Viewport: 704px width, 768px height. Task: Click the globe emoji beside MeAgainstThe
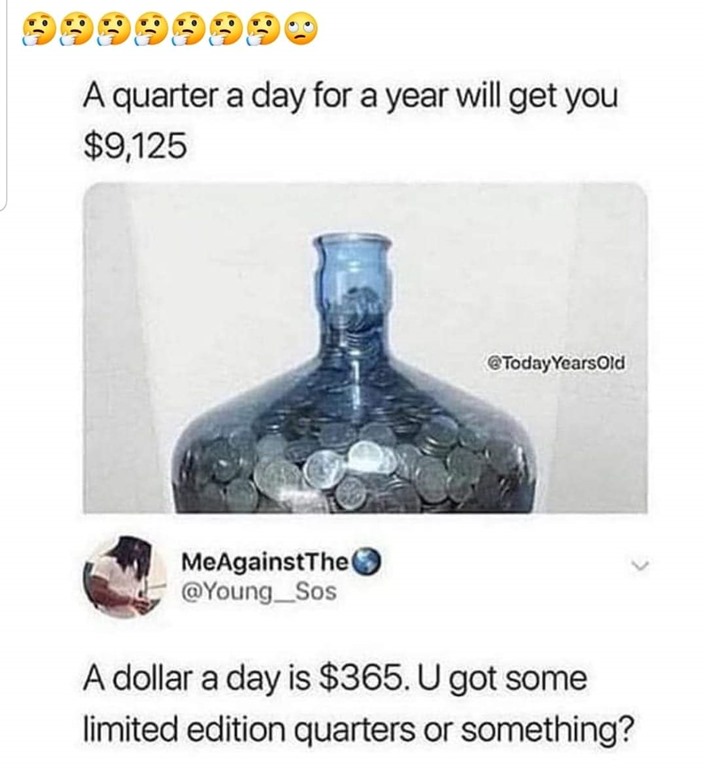366,563
